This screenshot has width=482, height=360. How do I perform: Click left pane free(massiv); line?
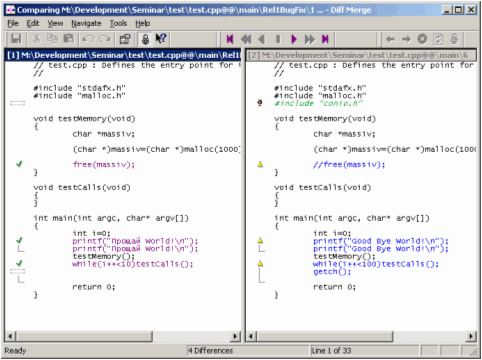pos(104,164)
